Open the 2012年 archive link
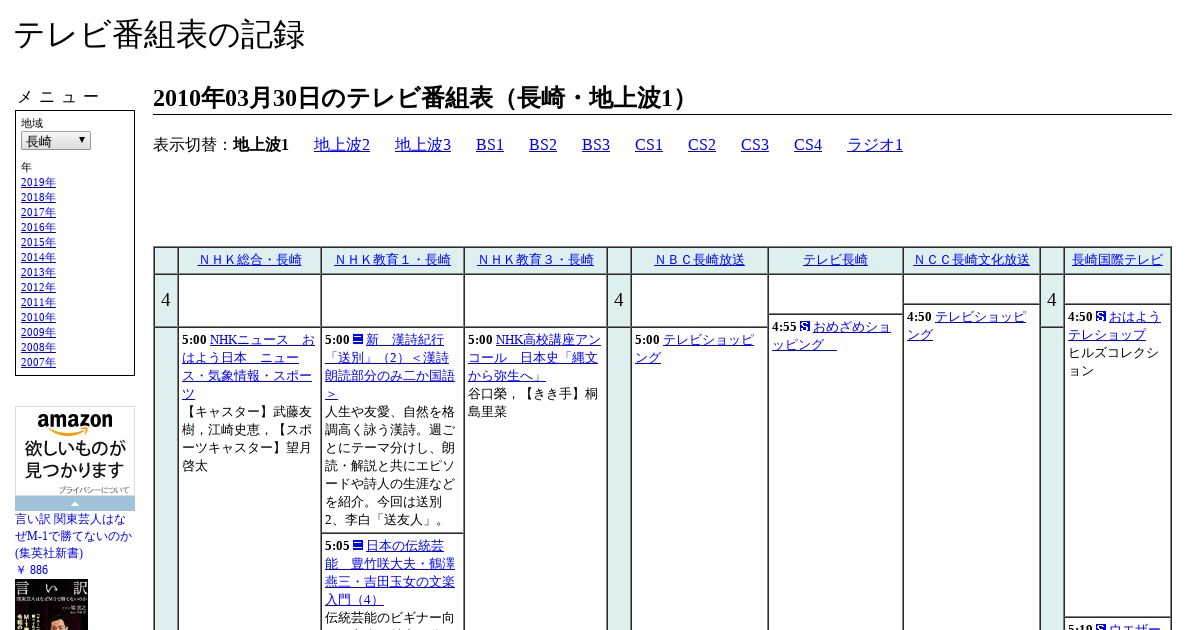This screenshot has width=1200, height=630. [38, 288]
